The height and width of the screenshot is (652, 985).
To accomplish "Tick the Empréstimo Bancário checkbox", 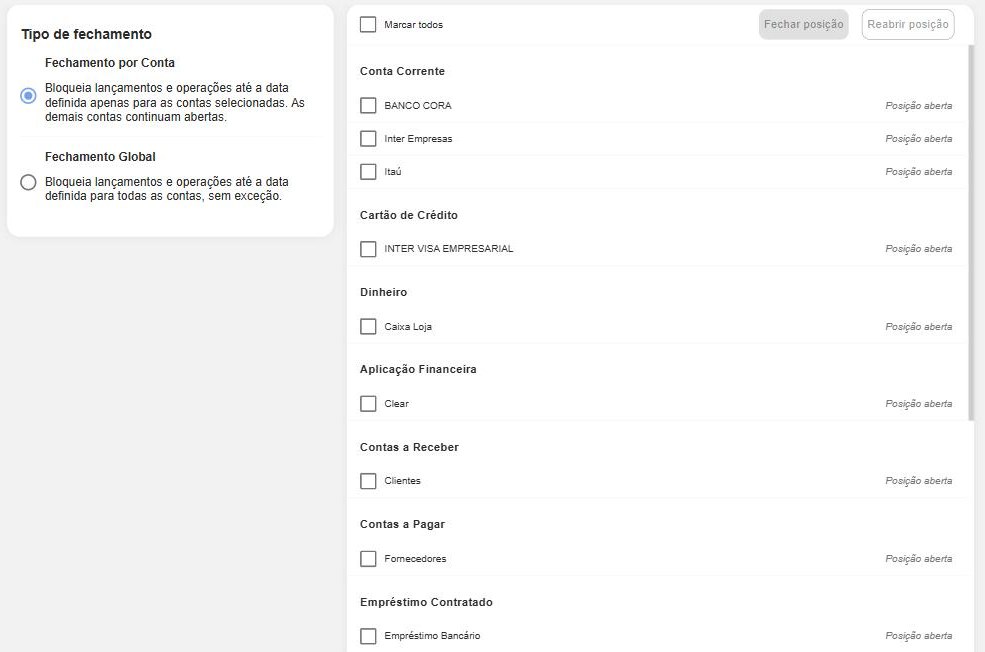I will (x=368, y=636).
